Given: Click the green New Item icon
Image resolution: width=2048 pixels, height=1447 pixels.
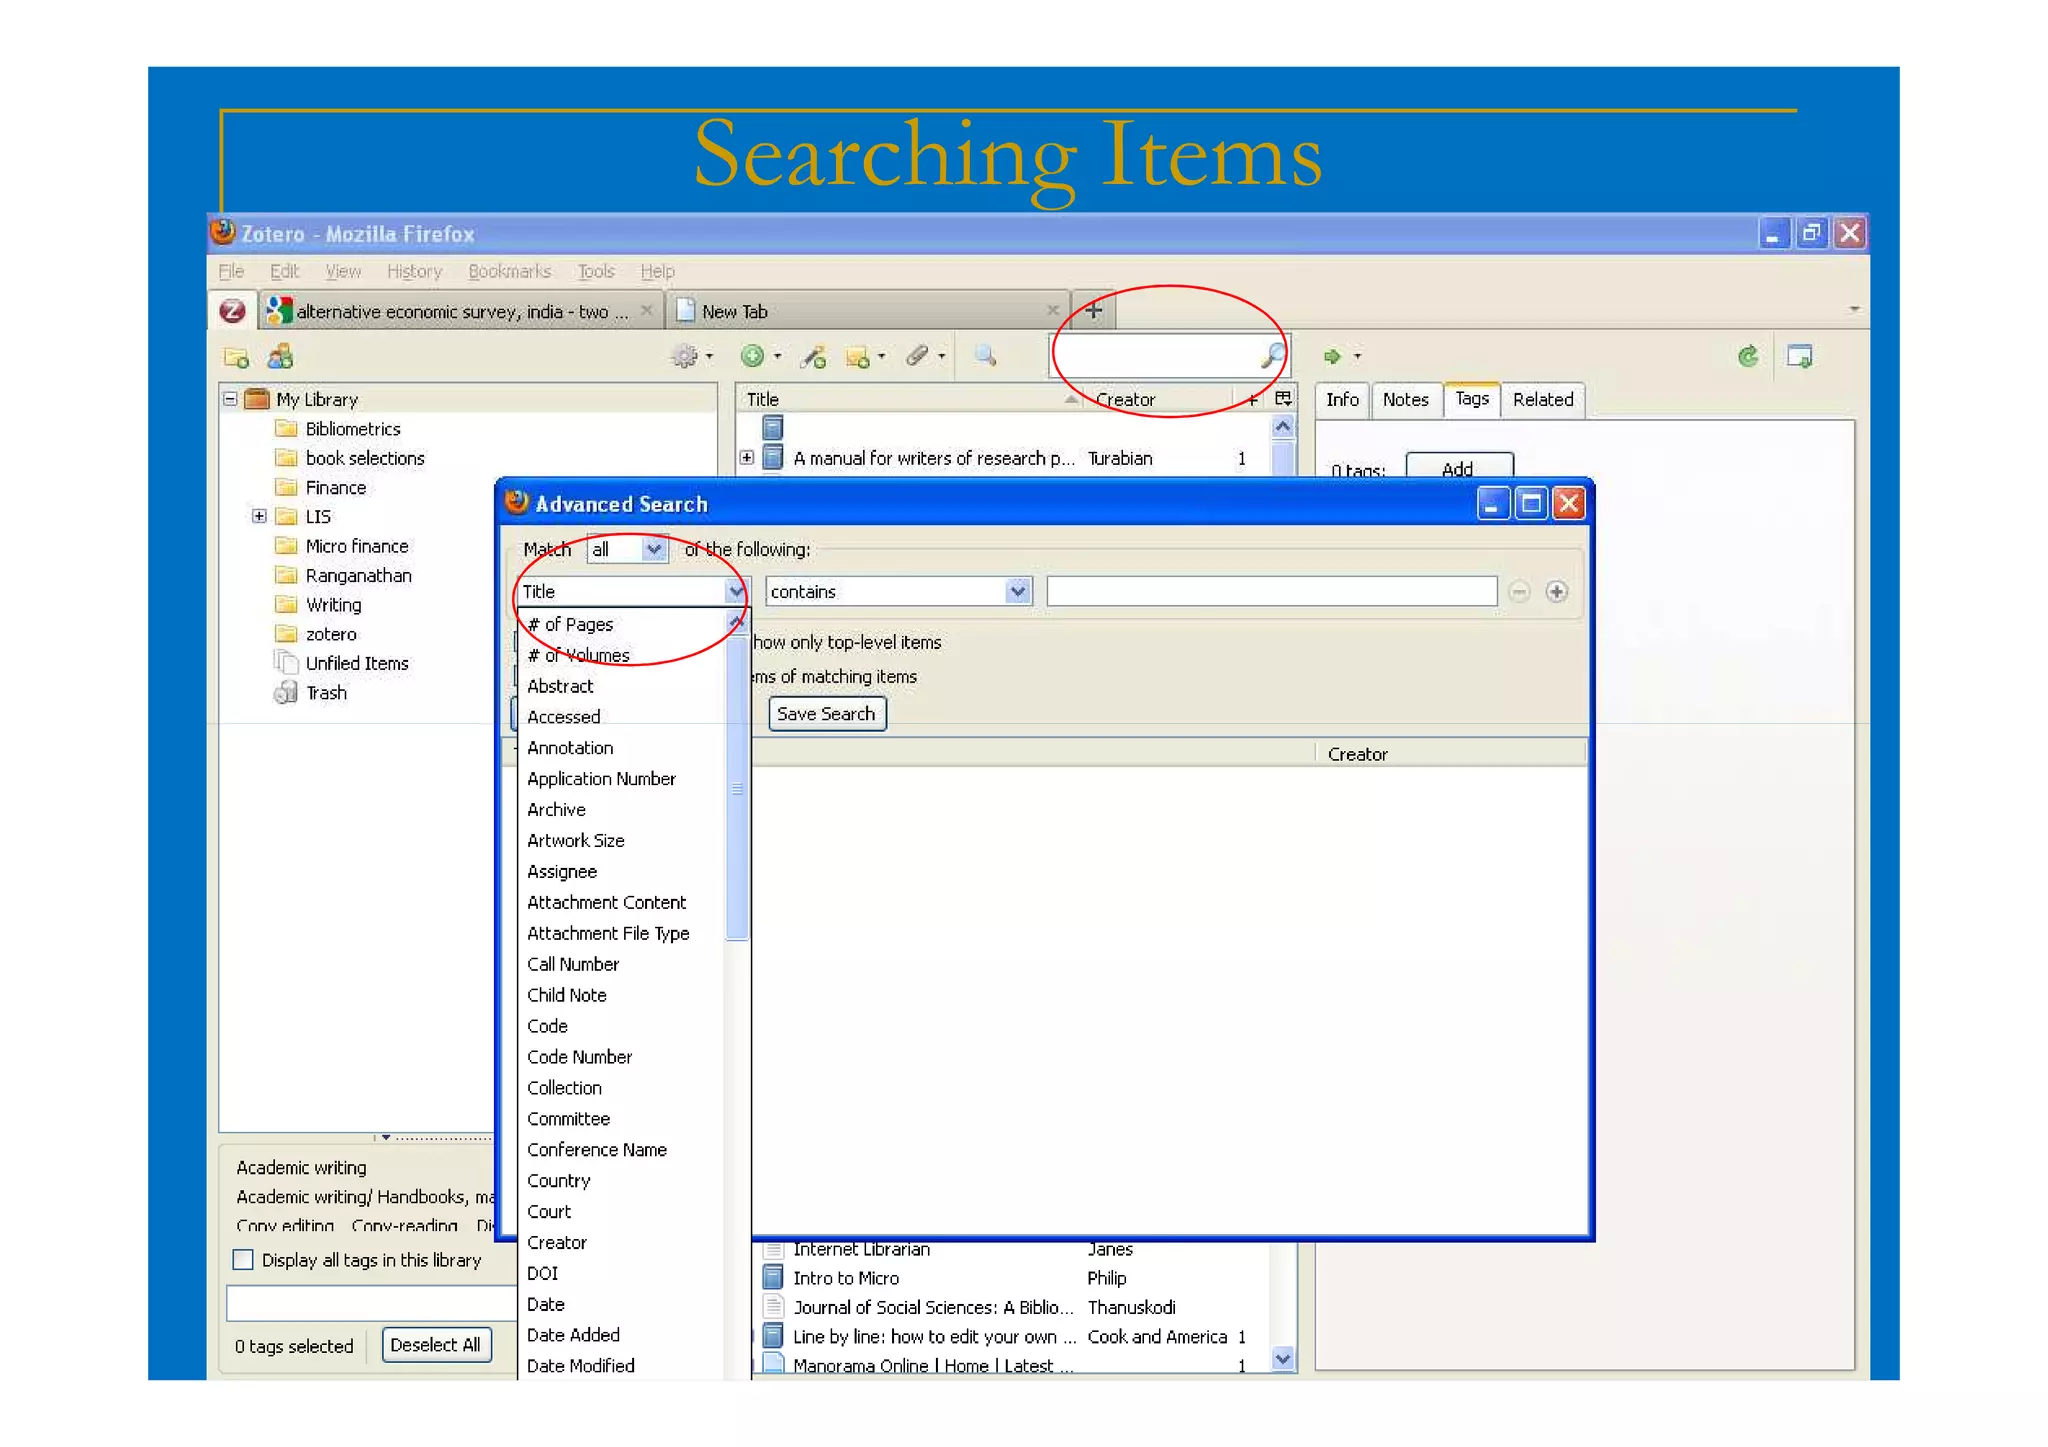Looking at the screenshot, I should click(752, 355).
